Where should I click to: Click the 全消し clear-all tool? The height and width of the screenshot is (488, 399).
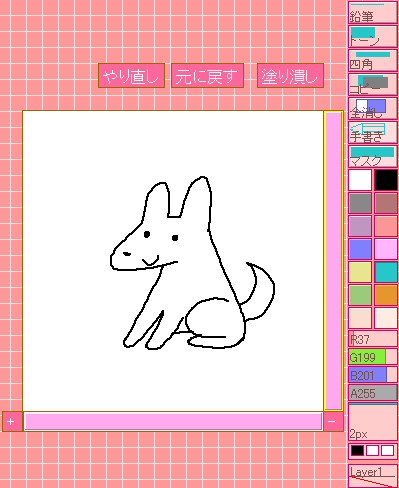click(373, 109)
